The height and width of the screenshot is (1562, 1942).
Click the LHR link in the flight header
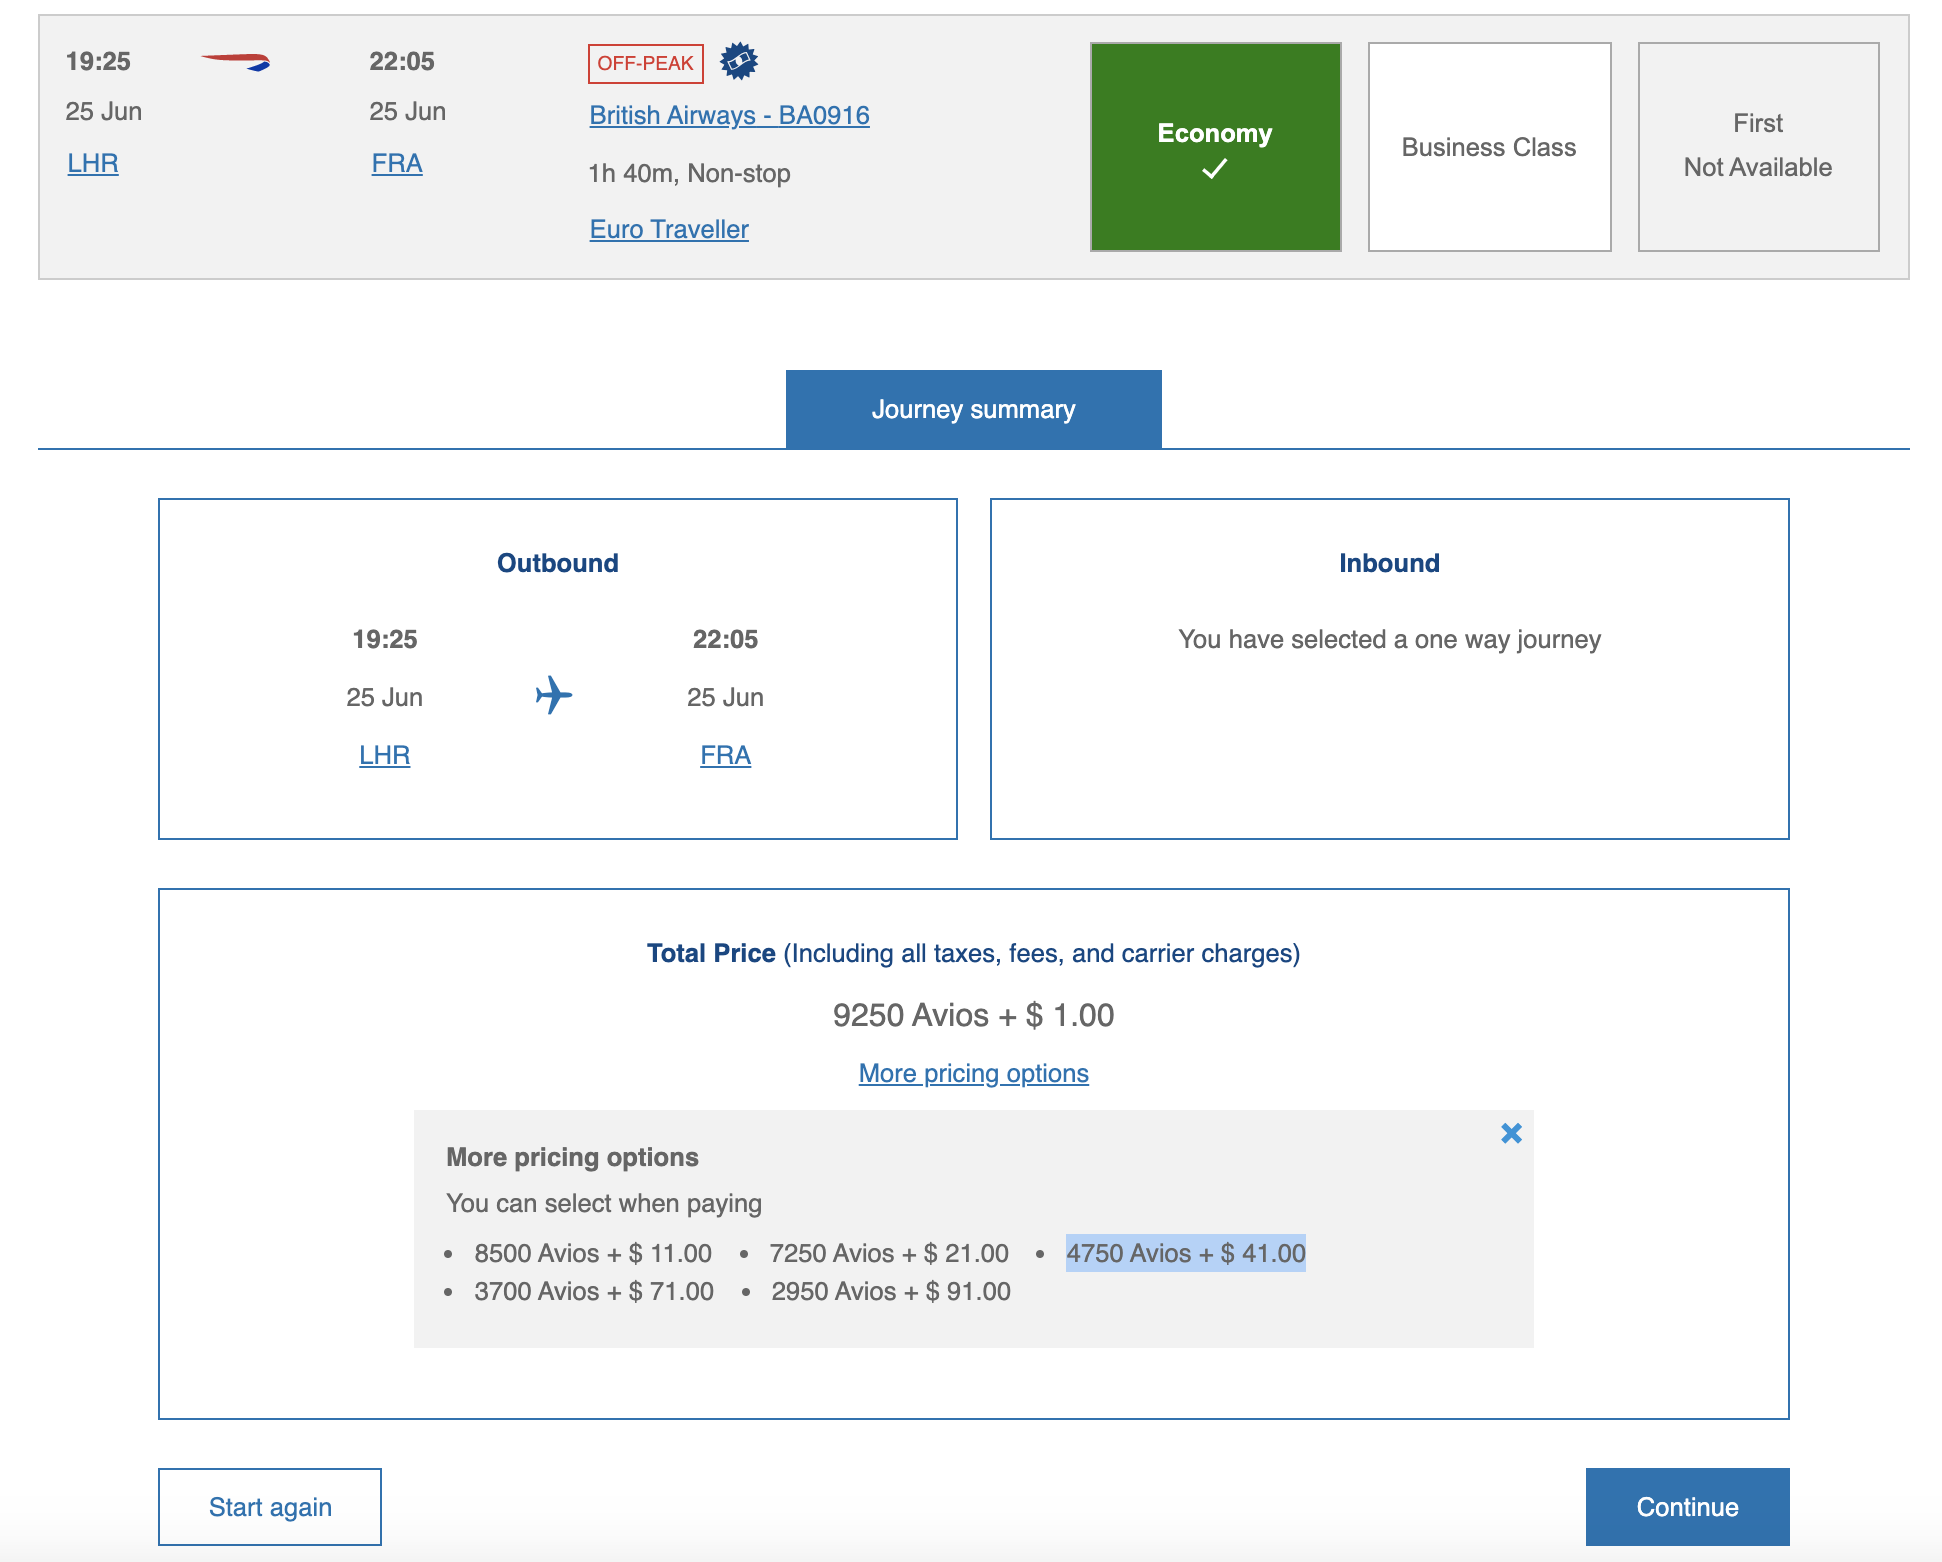click(x=91, y=162)
